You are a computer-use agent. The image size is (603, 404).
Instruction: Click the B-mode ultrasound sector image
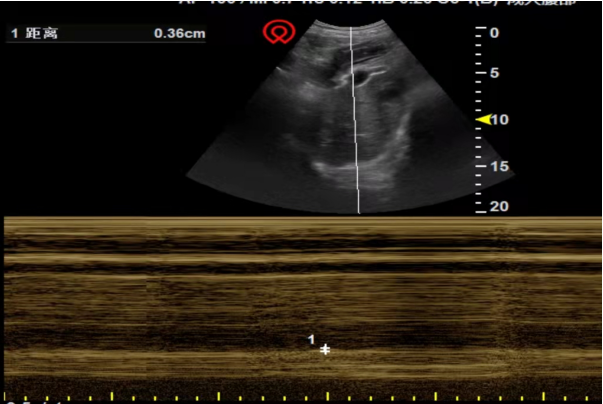(350, 116)
